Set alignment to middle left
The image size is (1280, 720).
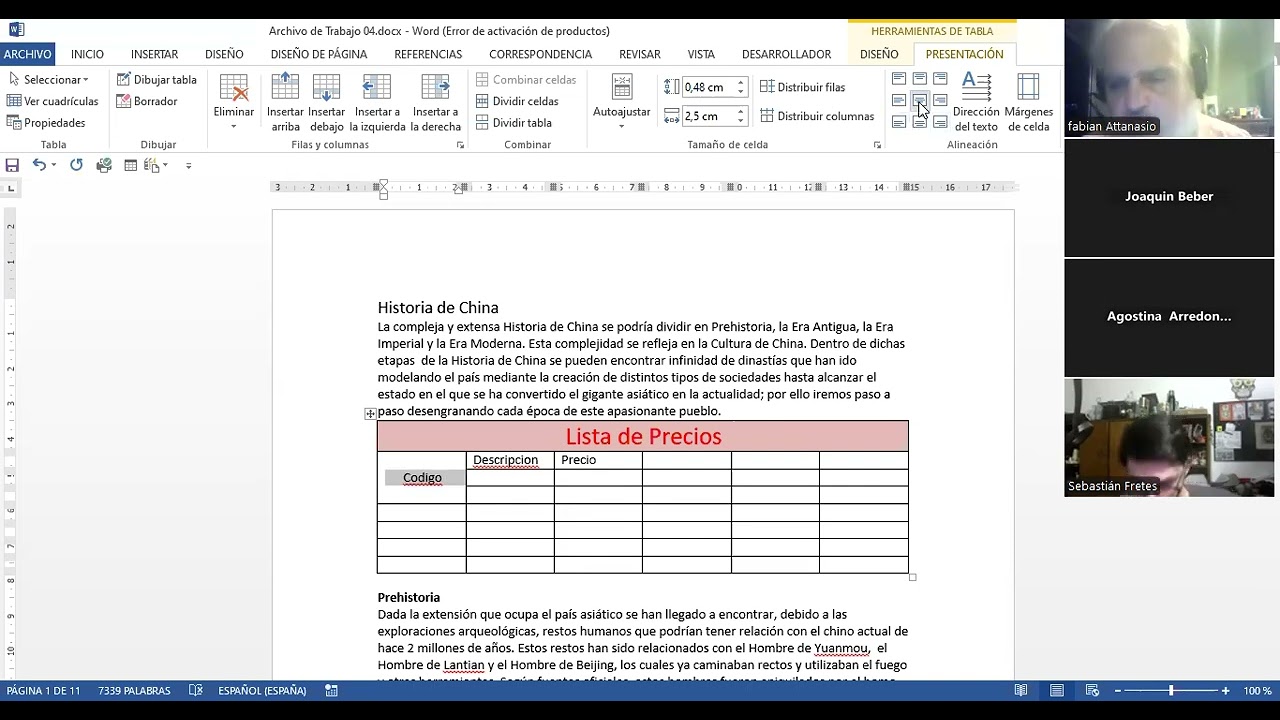pos(899,100)
